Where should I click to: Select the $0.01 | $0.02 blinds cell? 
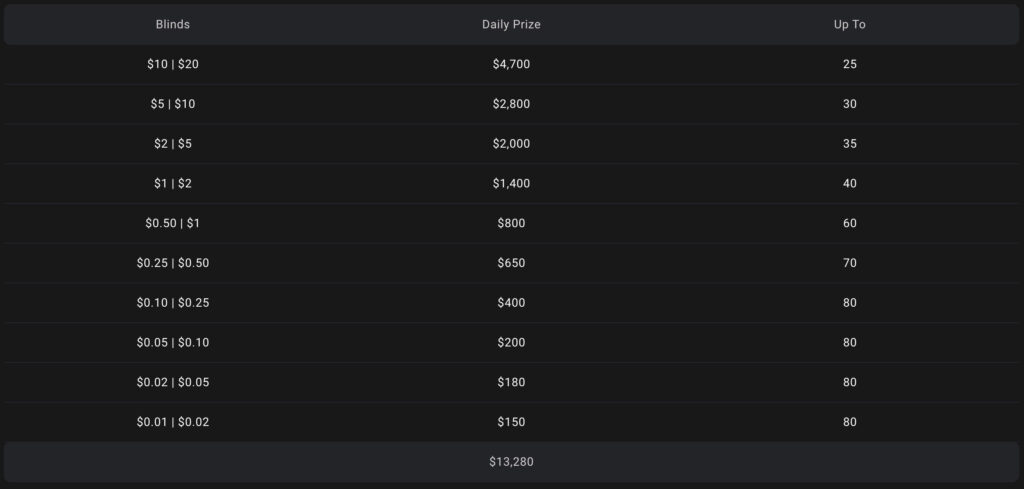point(173,422)
